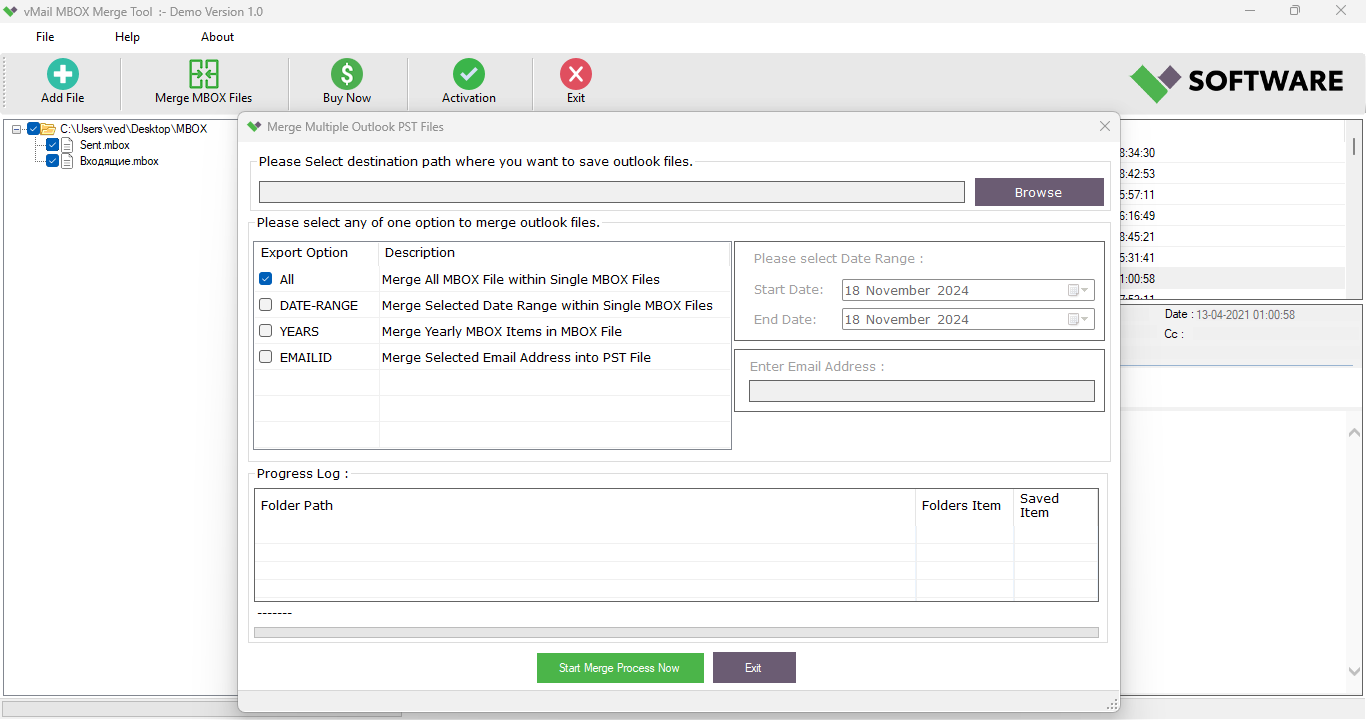Click preview pane scroll up arrow

pos(1355,433)
